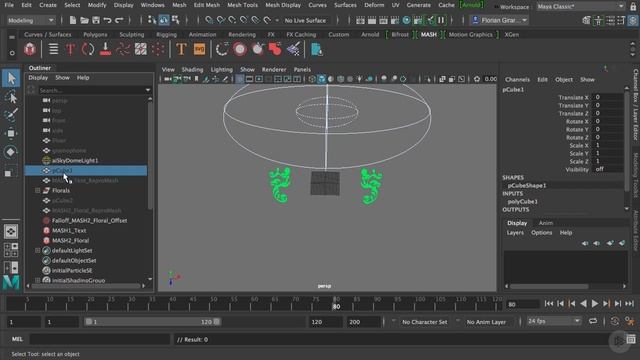
Task: Click the time range slider bar
Action: (x=152, y=322)
